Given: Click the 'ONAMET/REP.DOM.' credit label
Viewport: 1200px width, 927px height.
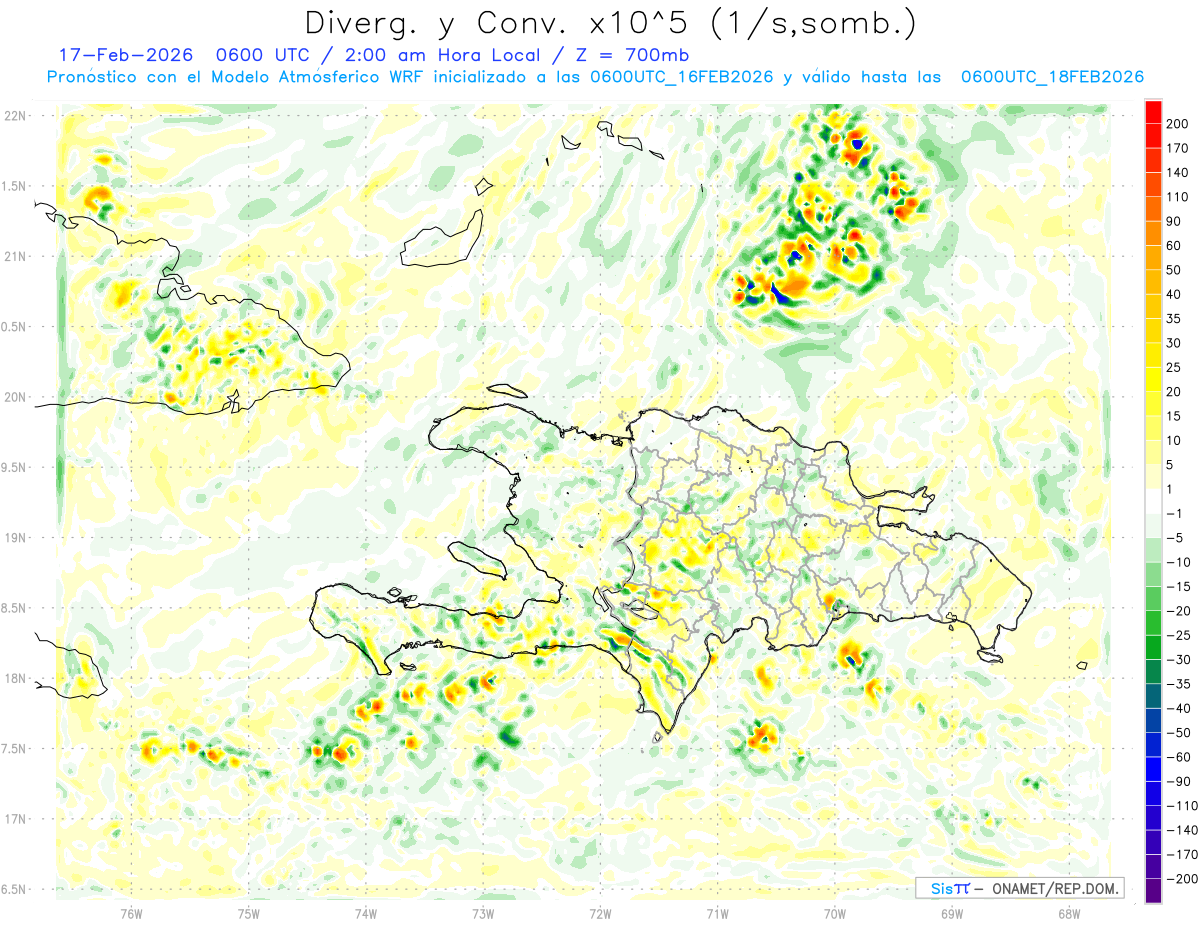Looking at the screenshot, I should 1056,888.
